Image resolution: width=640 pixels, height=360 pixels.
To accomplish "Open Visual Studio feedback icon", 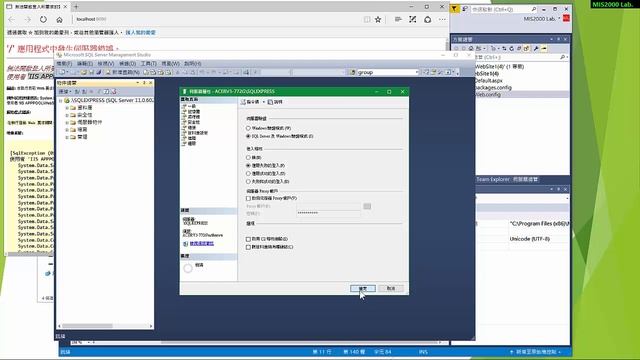I will [x=464, y=9].
